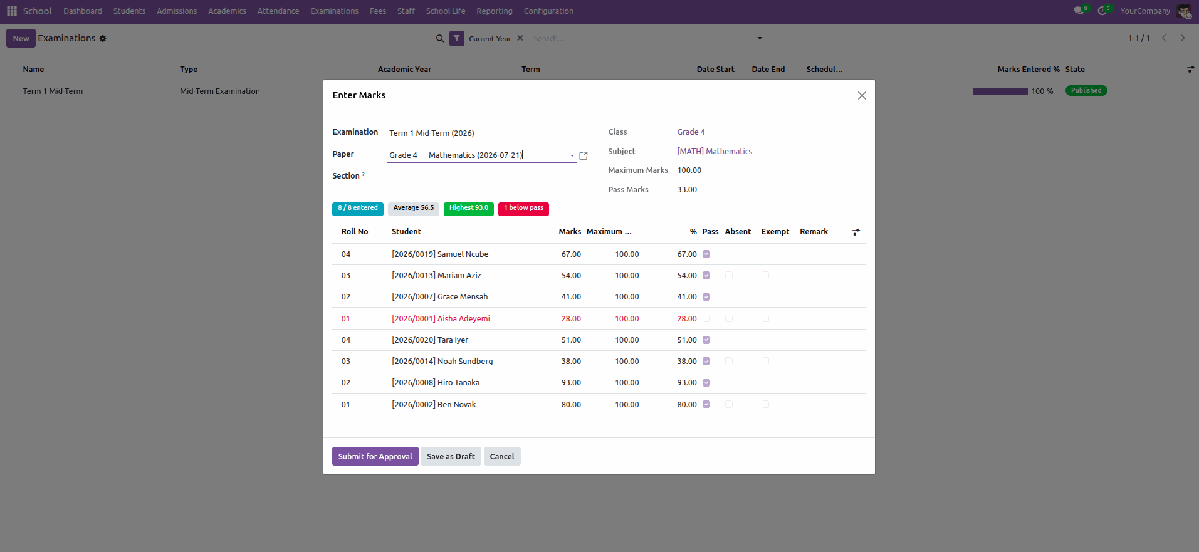The width and height of the screenshot is (1199, 552).
Task: Open the Reporting menu
Action: 495,11
